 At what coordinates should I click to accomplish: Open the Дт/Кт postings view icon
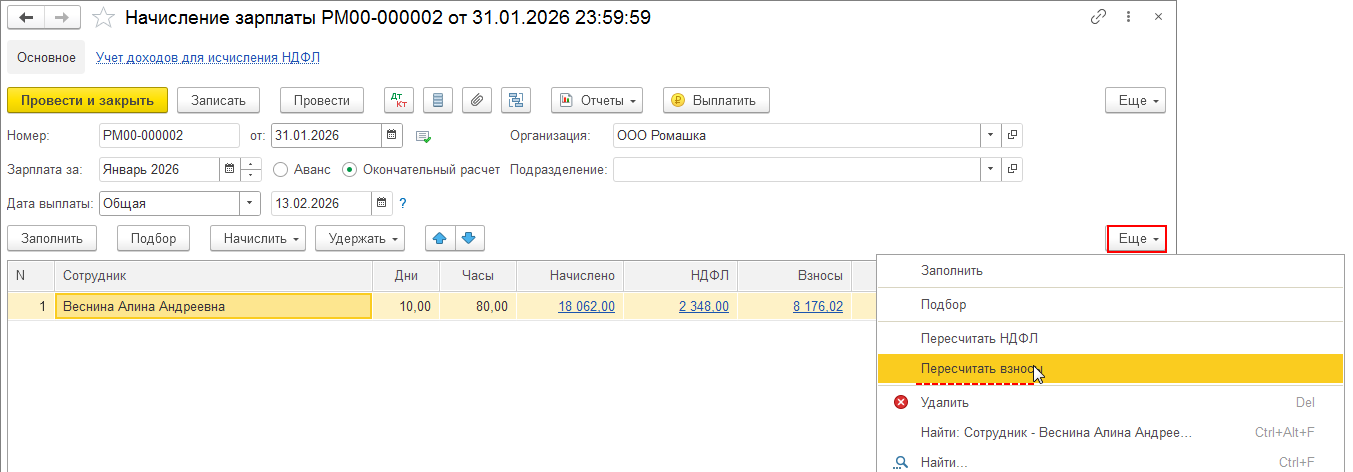pyautogui.click(x=399, y=100)
